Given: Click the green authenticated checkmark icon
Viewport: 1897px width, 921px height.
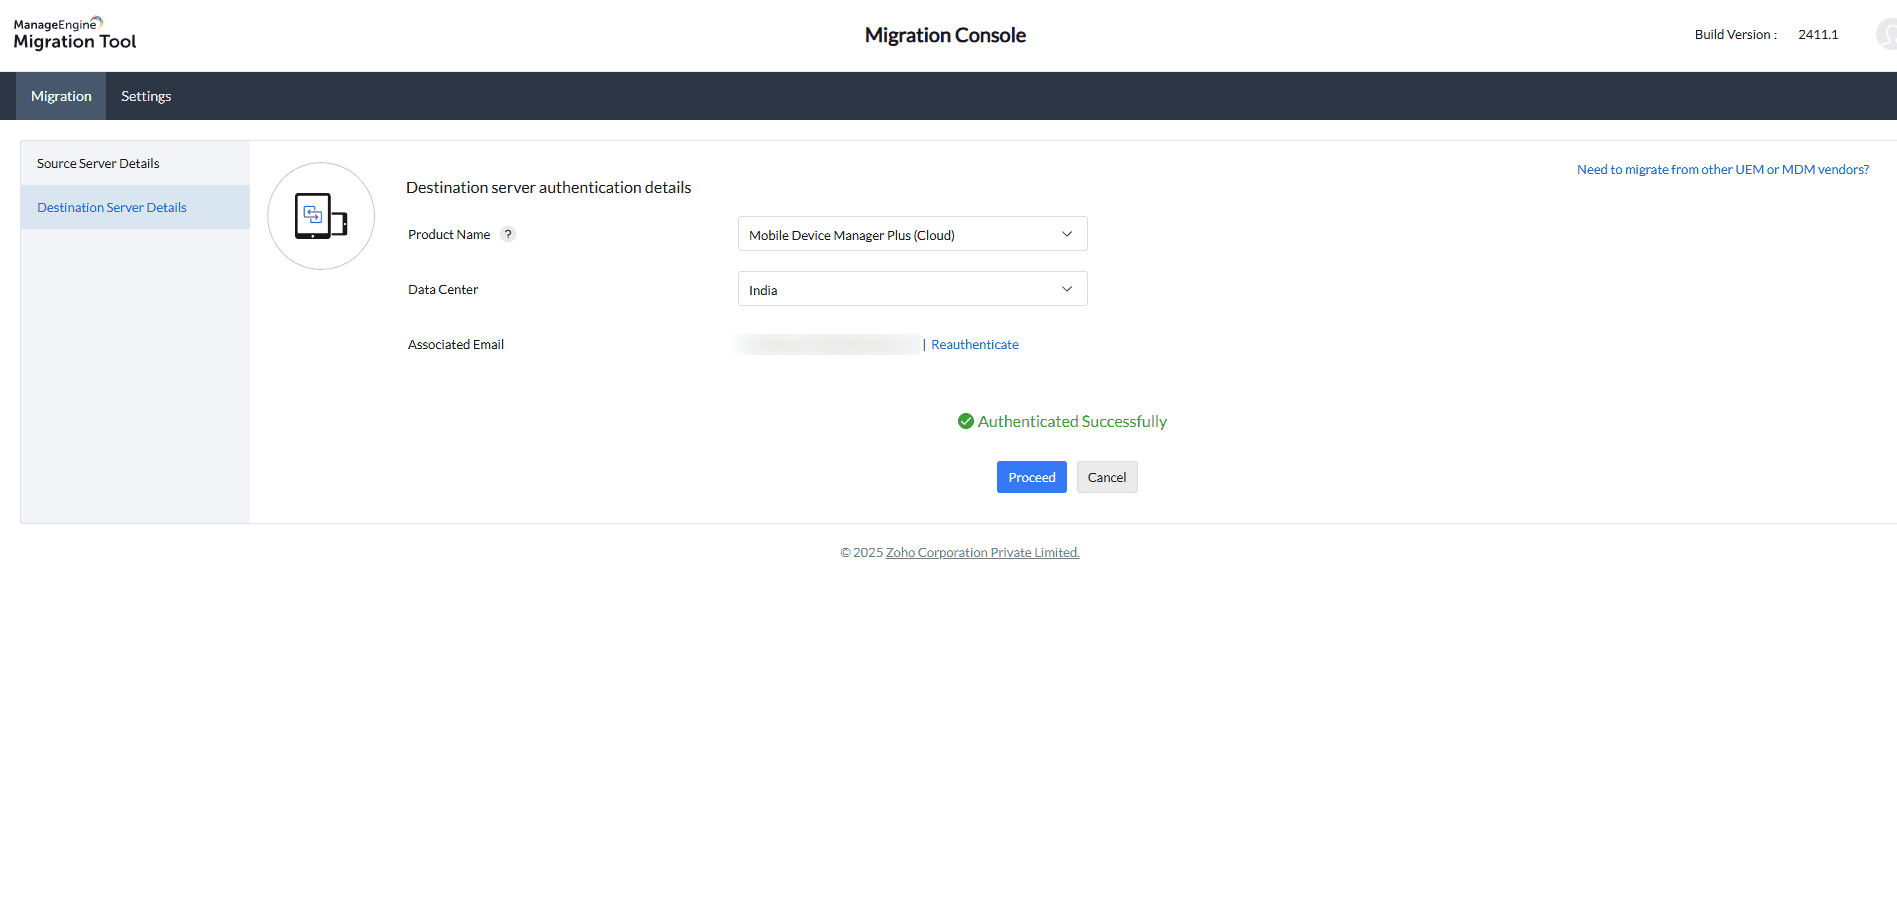Looking at the screenshot, I should coord(966,421).
